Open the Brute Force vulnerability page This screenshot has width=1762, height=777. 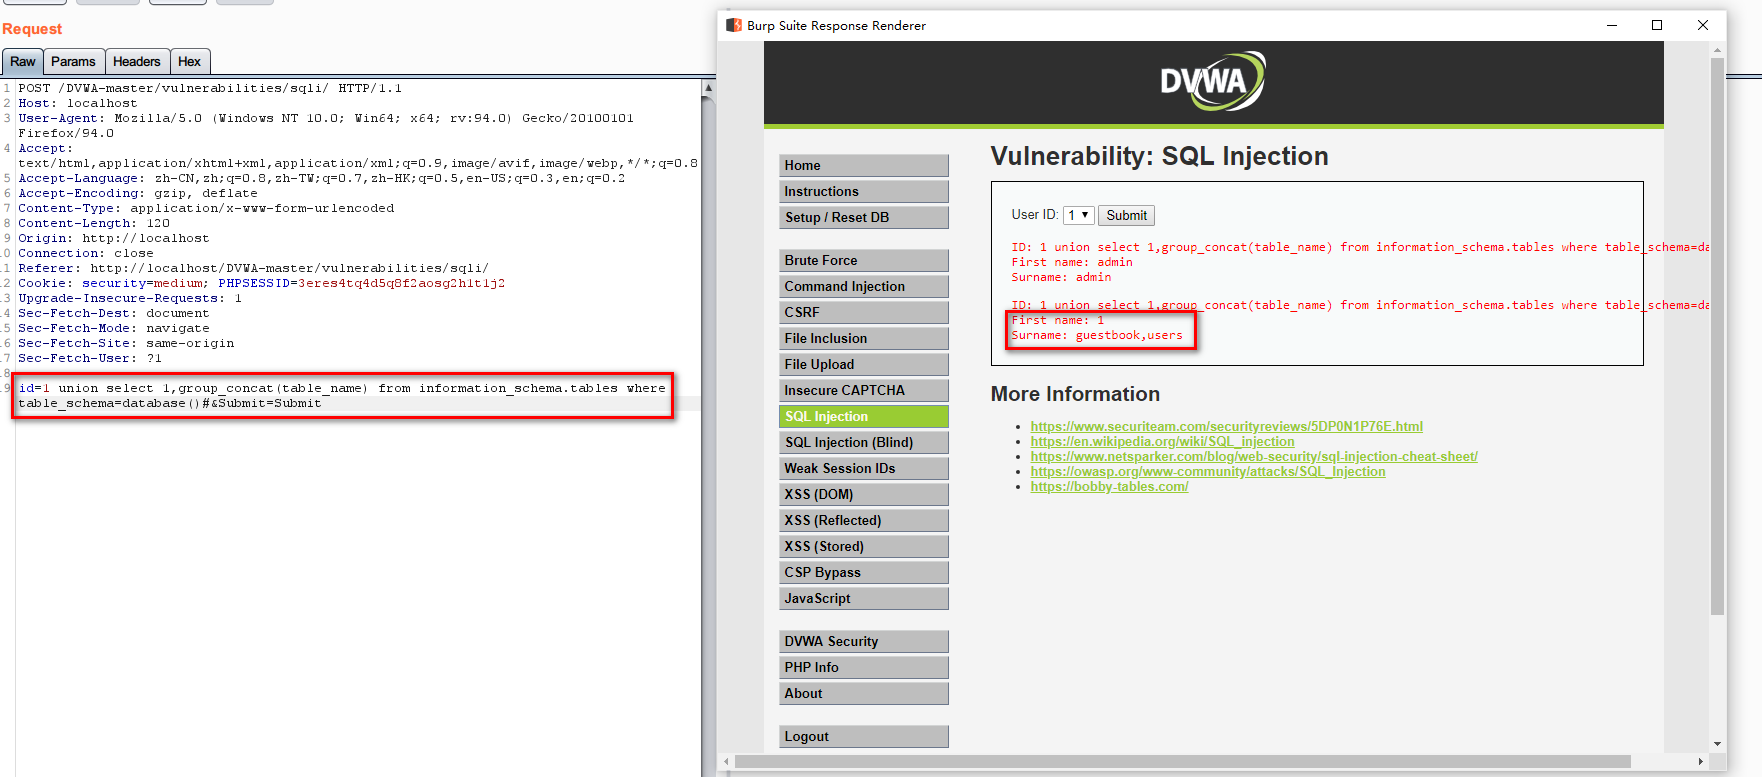864,261
